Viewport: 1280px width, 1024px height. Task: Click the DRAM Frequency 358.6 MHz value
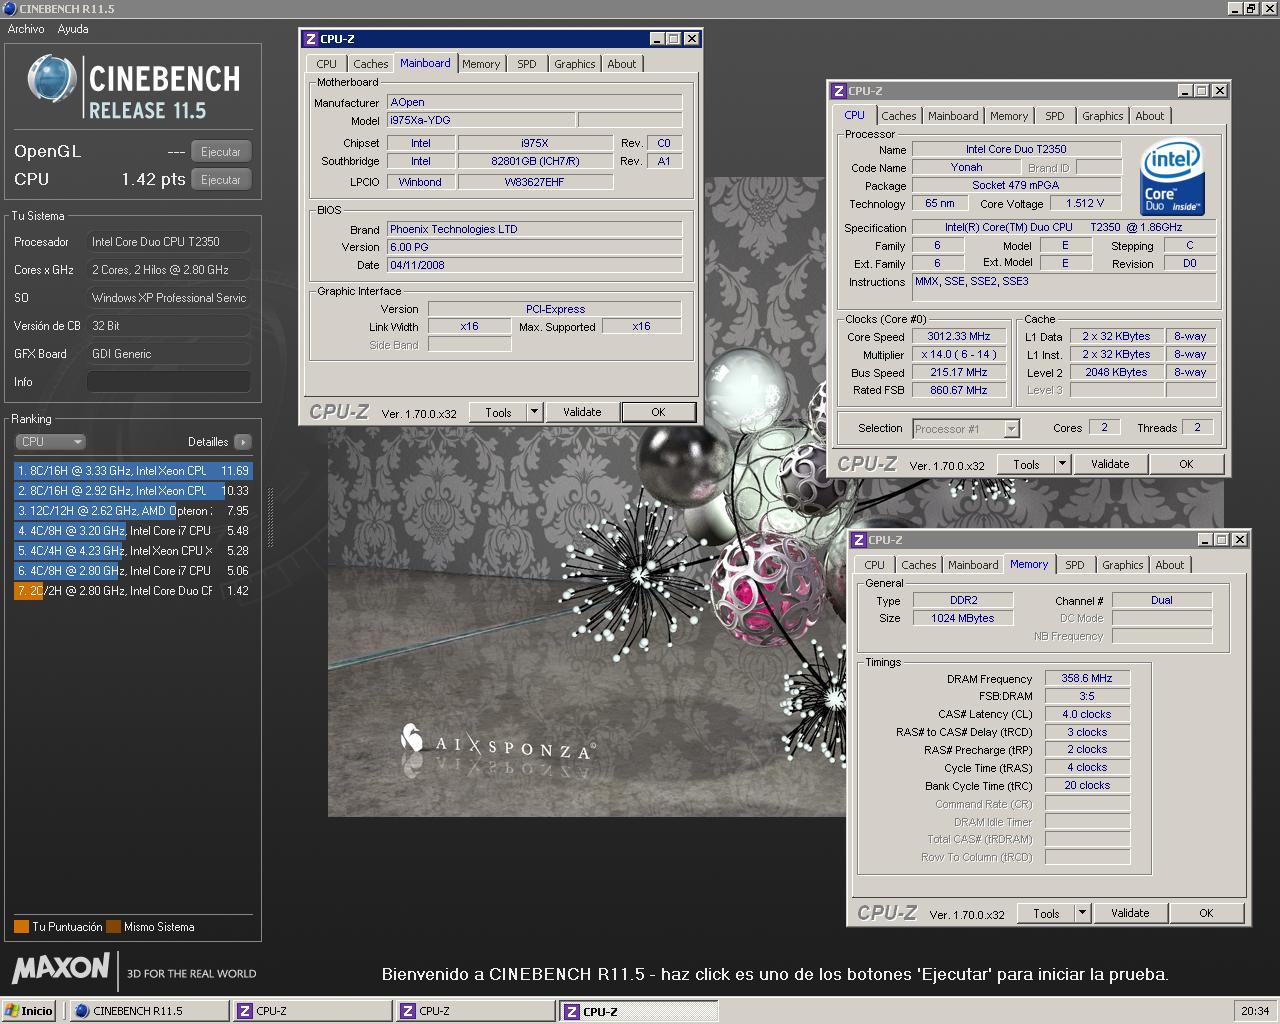tap(1087, 678)
